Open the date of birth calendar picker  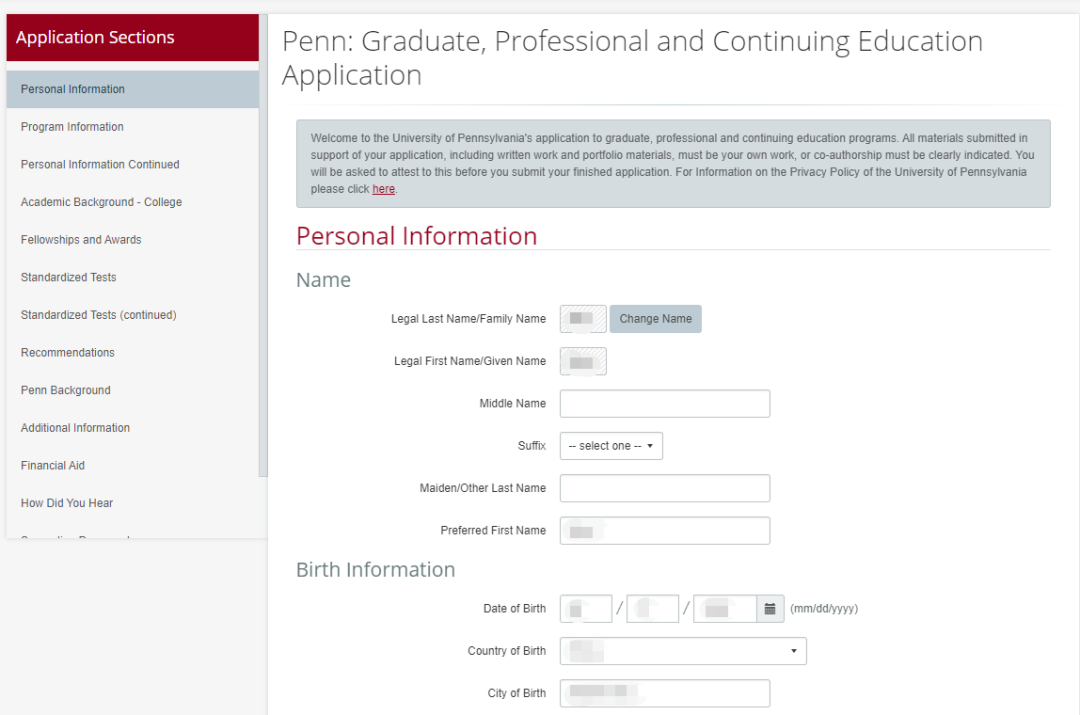coord(770,608)
